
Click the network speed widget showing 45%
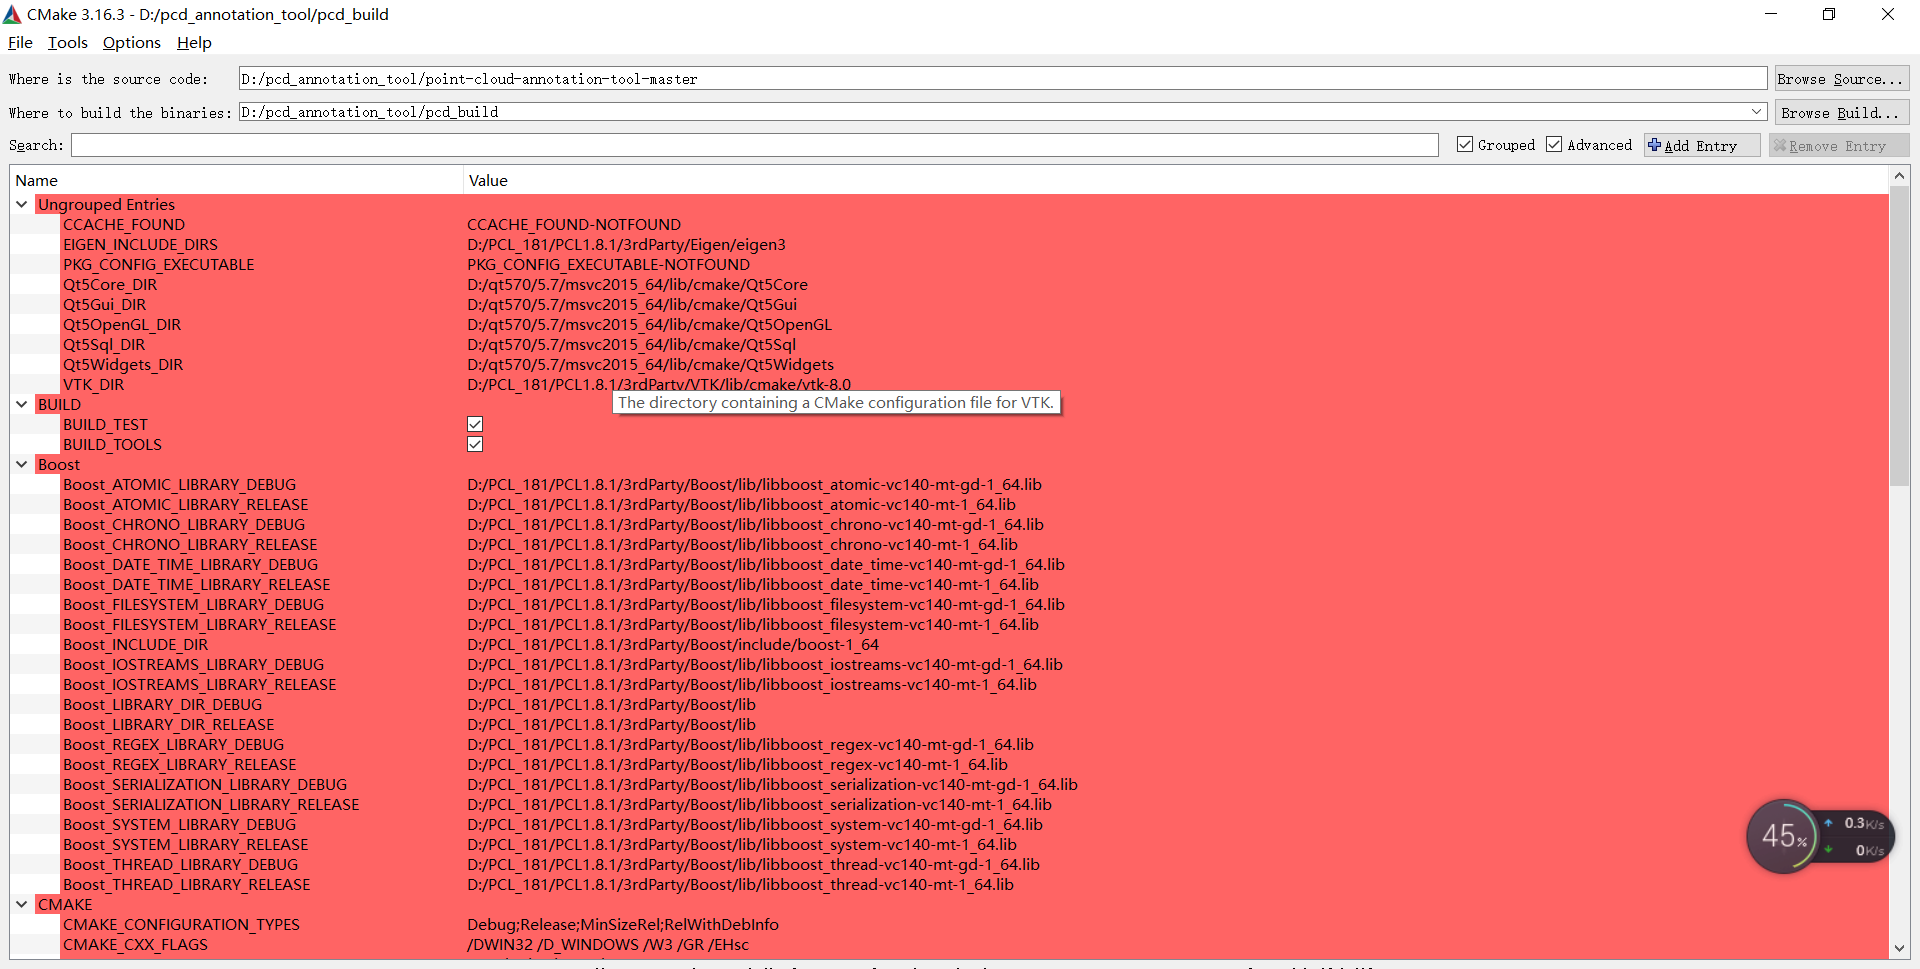click(1819, 836)
